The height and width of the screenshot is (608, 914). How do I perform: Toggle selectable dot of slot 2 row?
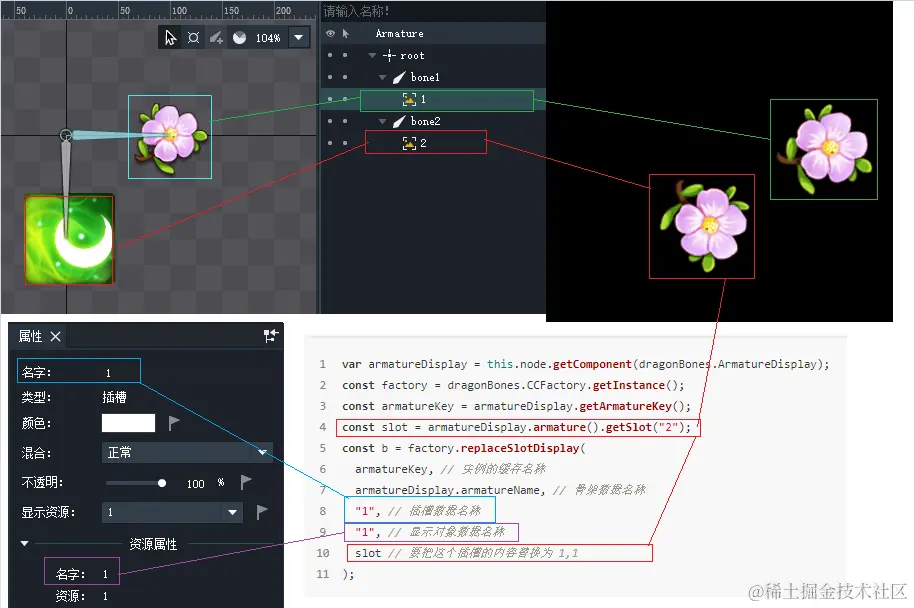[345, 143]
